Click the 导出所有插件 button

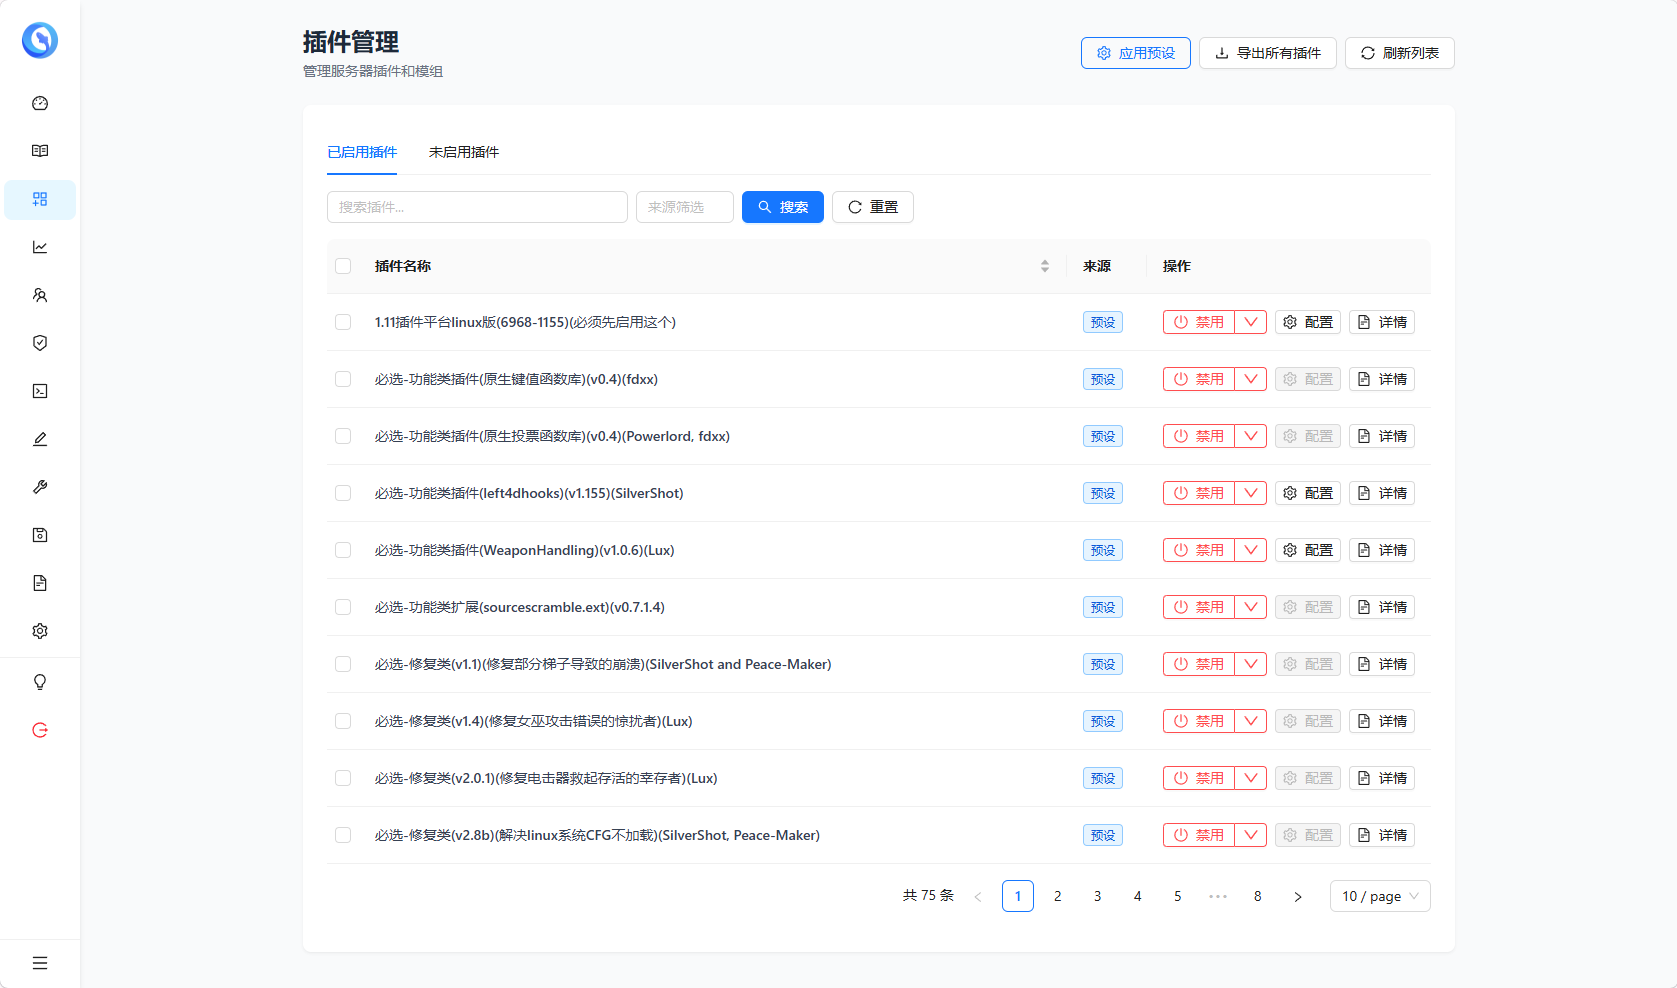[1268, 53]
